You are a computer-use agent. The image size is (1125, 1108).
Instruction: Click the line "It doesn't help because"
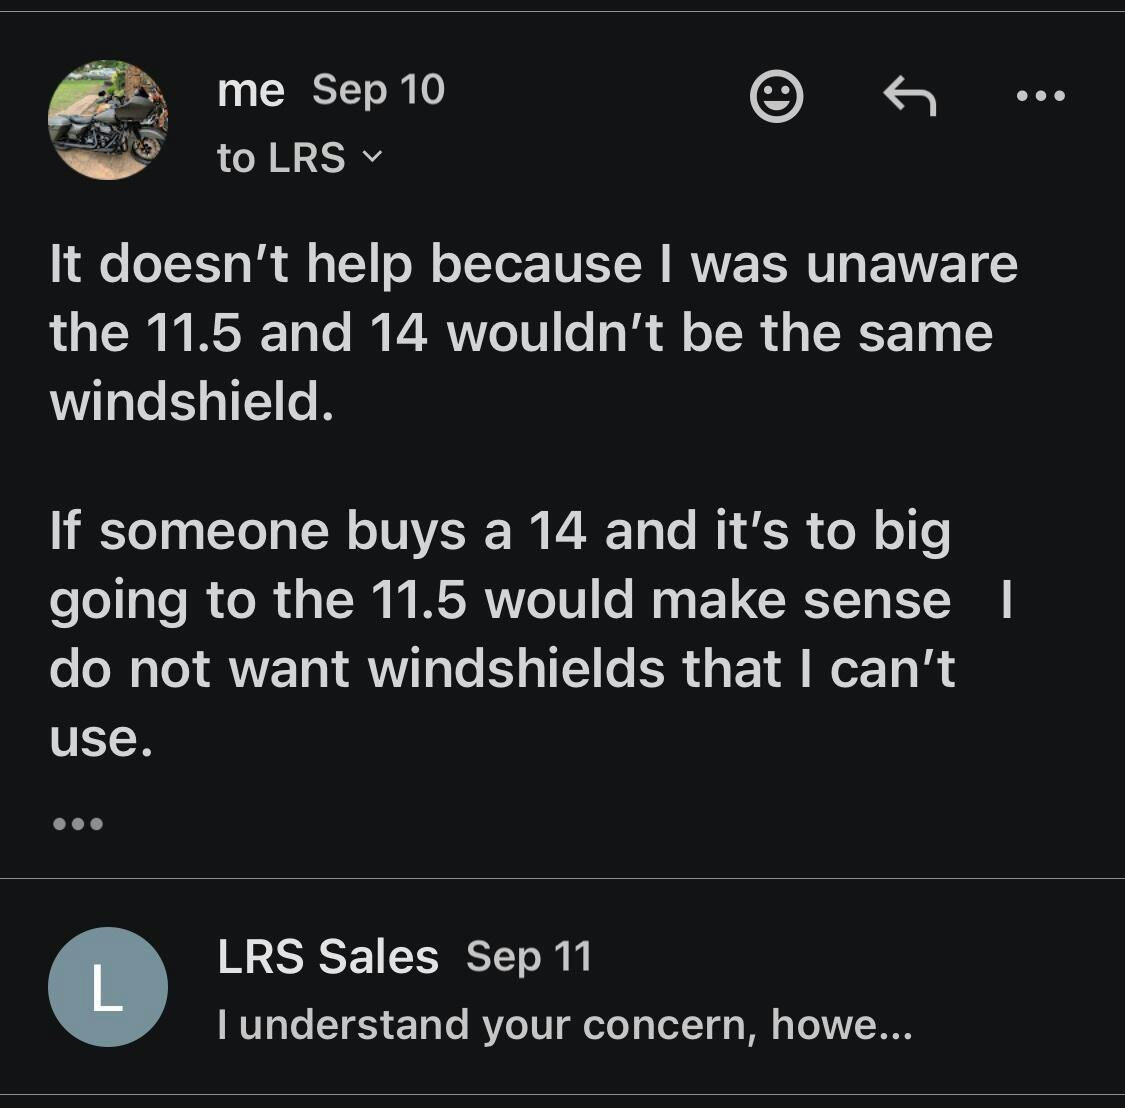tap(533, 265)
